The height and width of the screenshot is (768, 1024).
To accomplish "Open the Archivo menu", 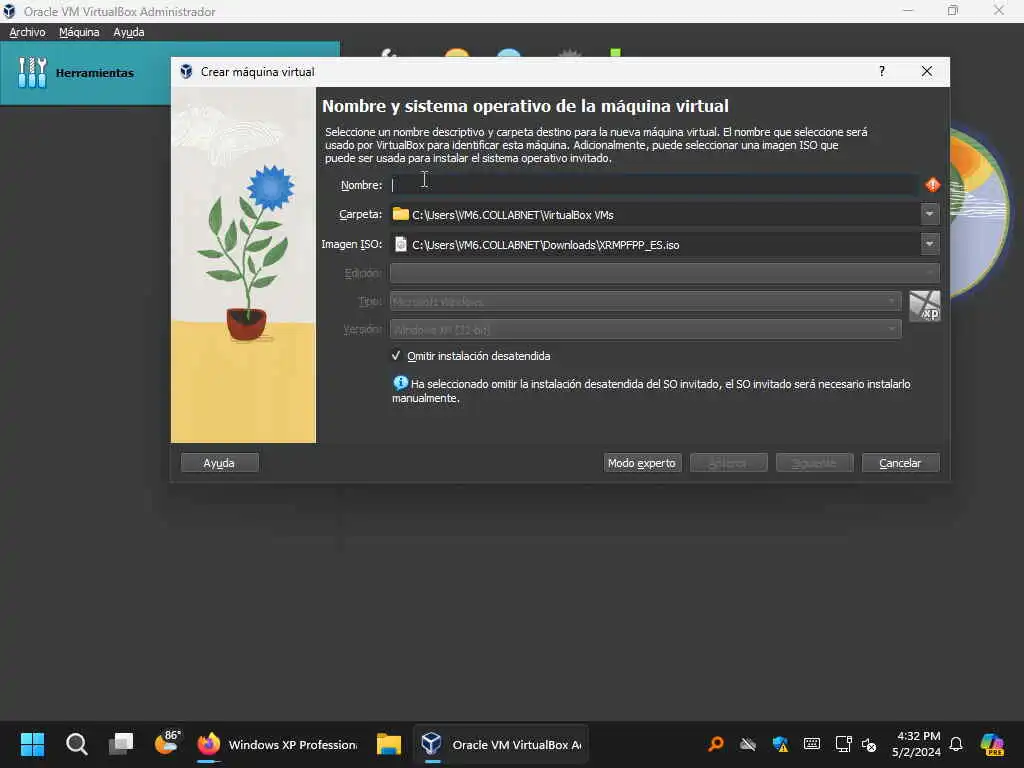I will 27,32.
